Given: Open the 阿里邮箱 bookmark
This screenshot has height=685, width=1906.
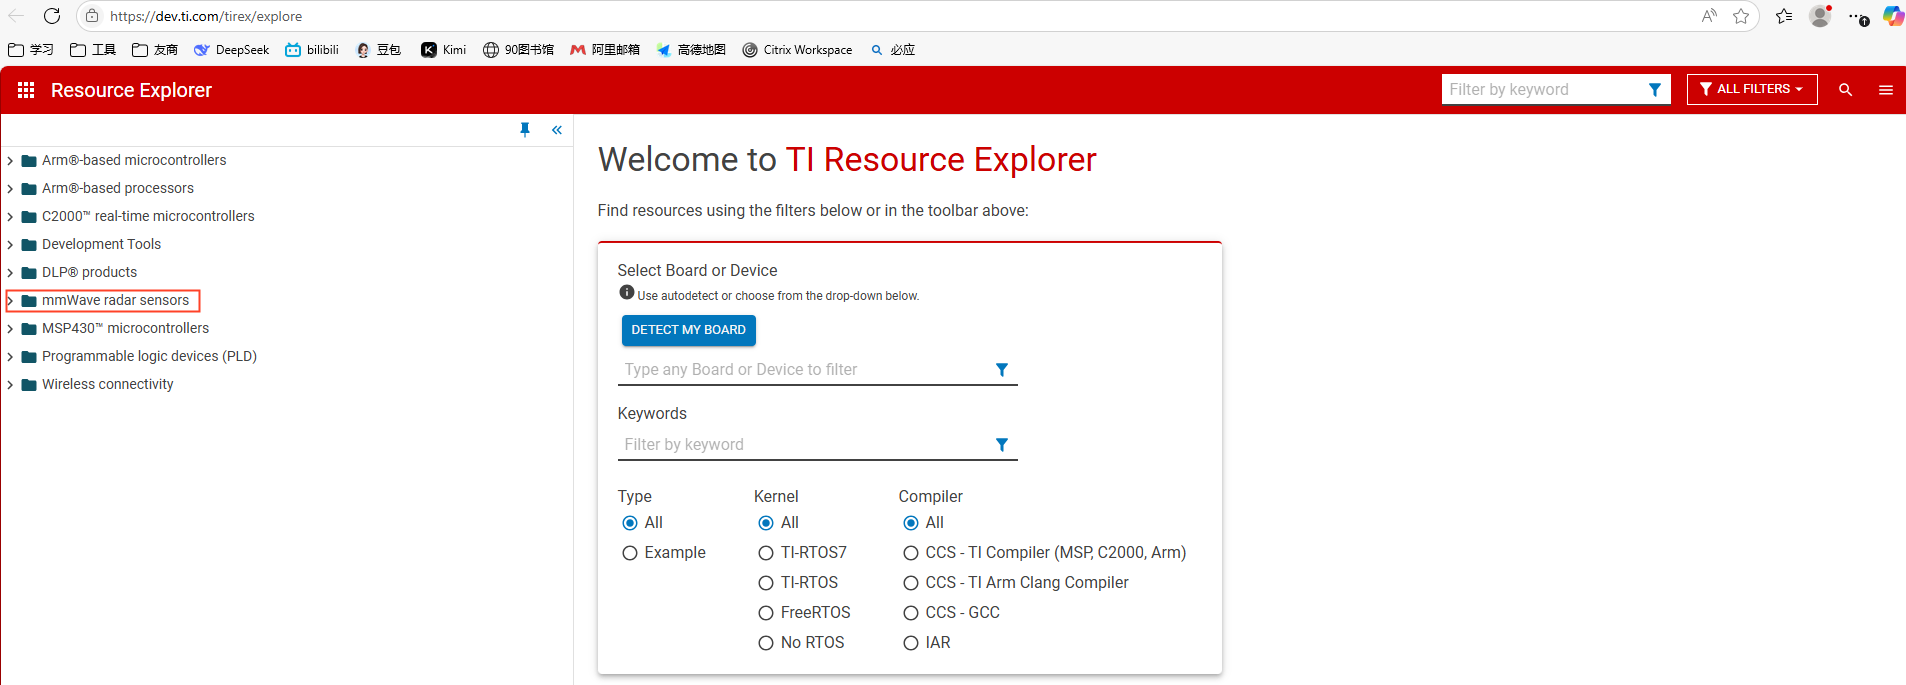Looking at the screenshot, I should 605,50.
